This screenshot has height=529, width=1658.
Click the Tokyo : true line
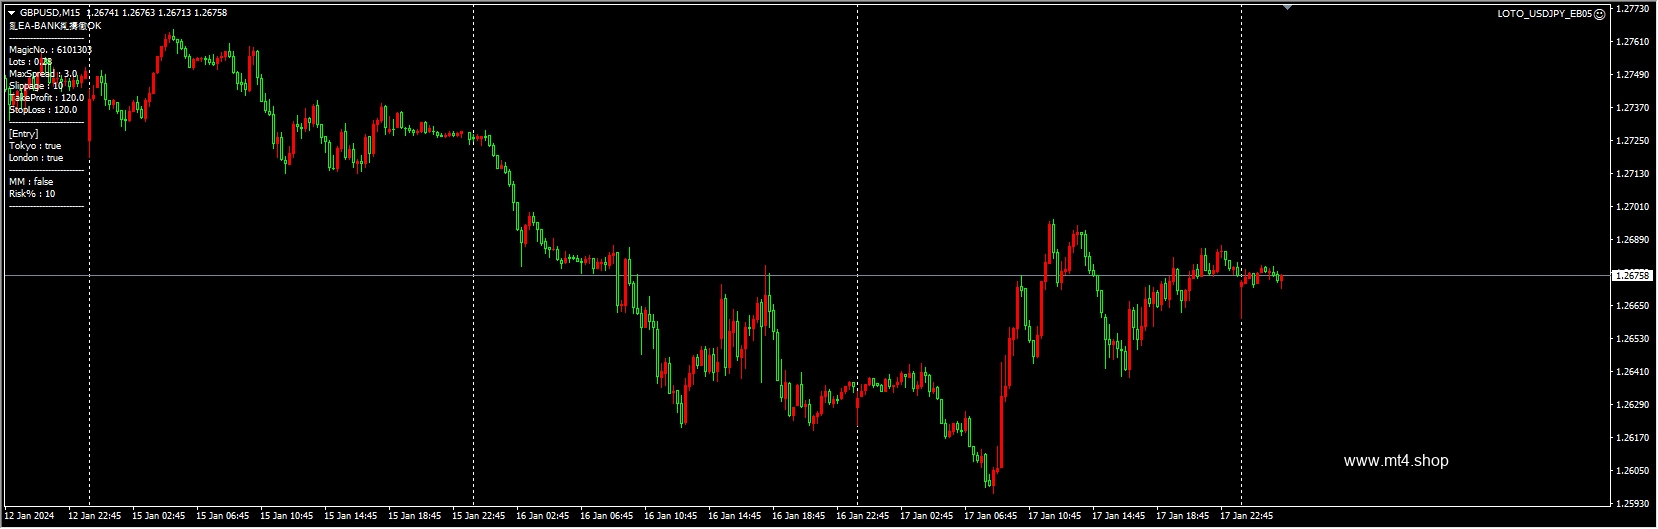35,146
